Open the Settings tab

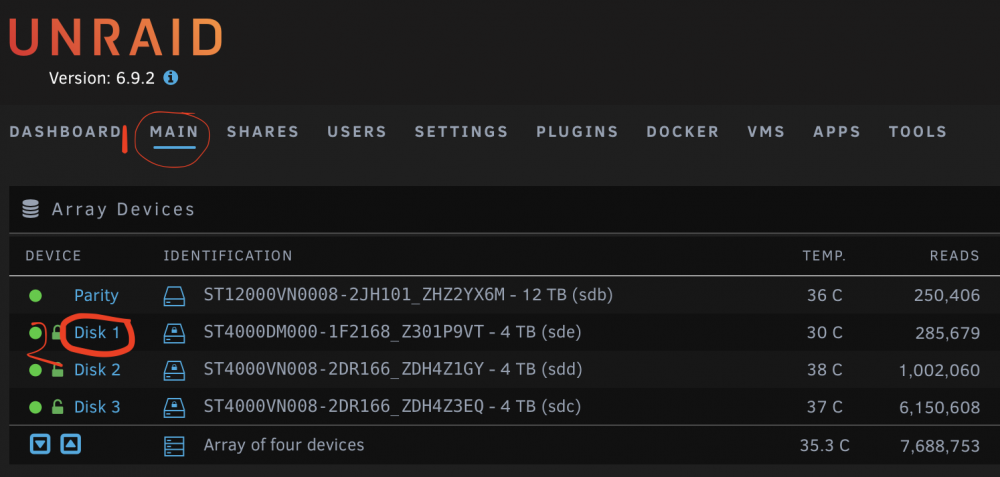[461, 132]
